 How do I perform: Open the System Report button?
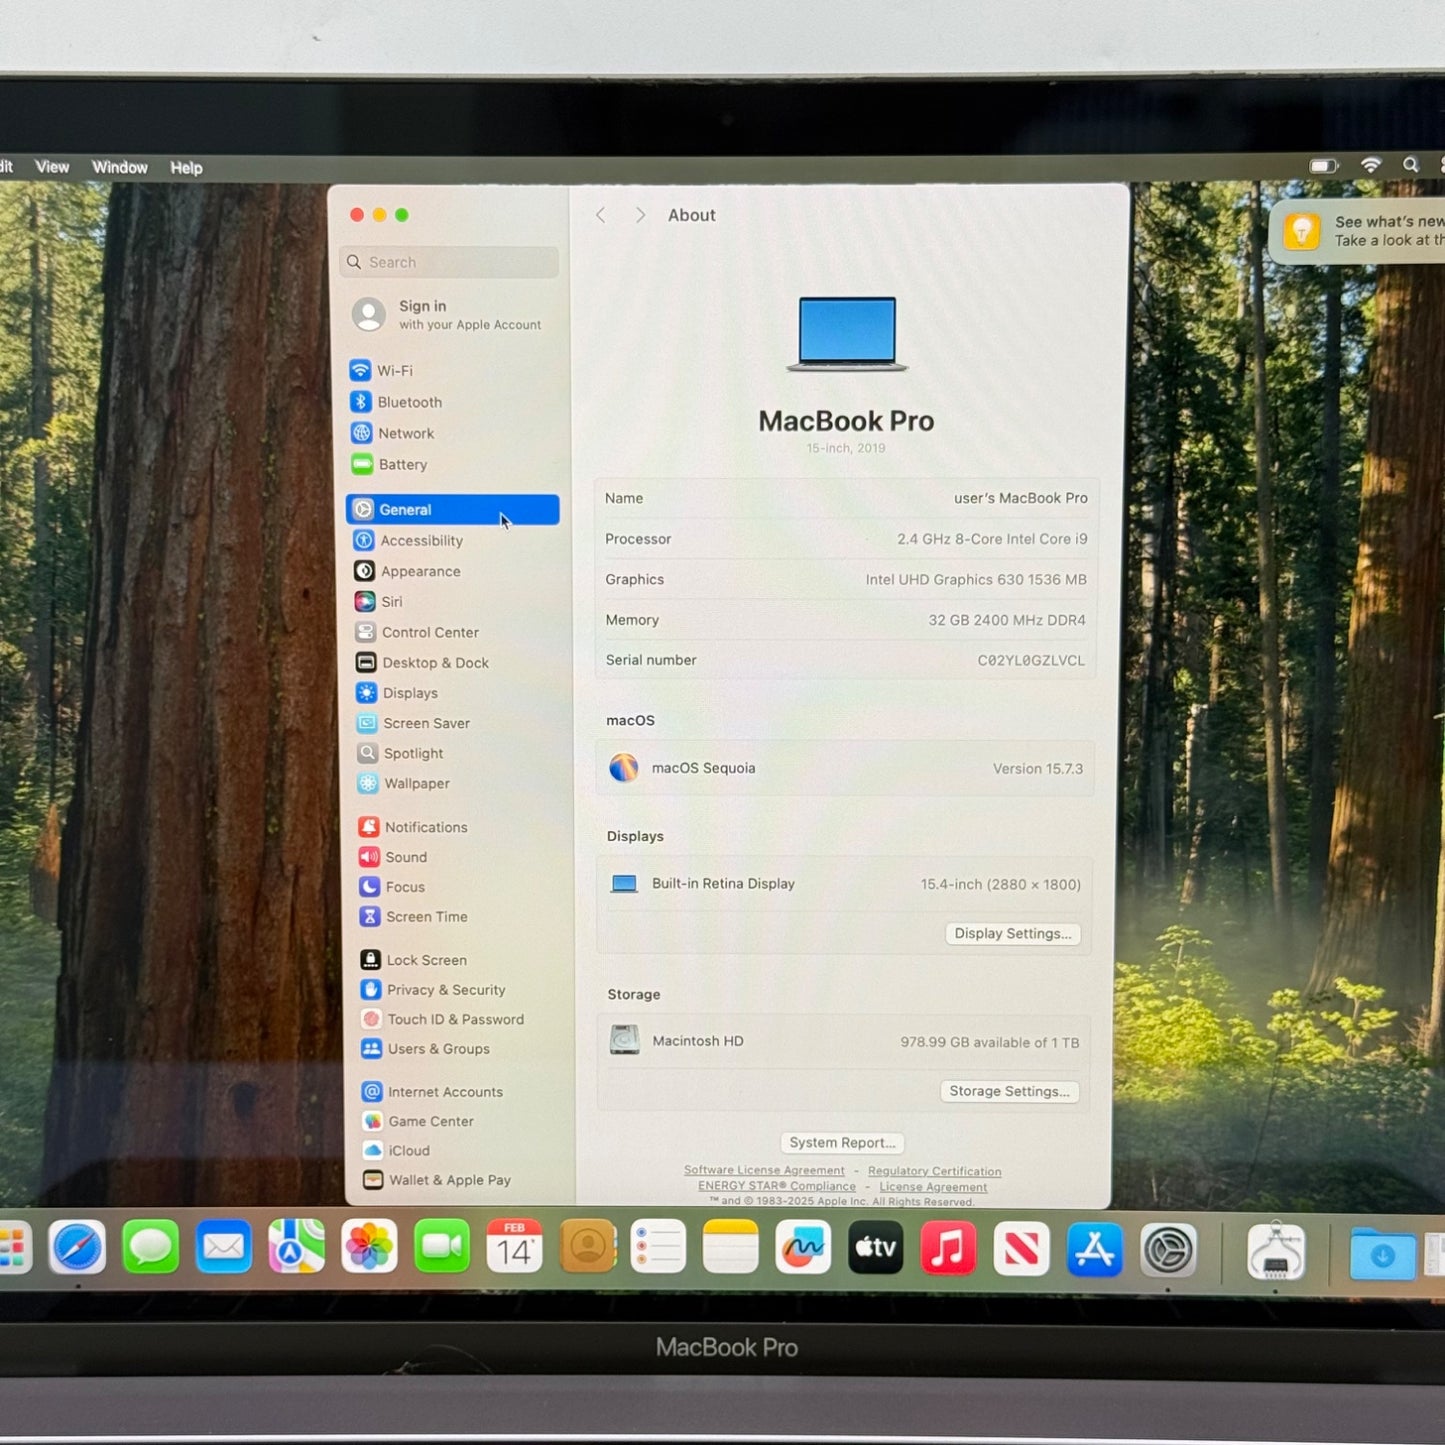pyautogui.click(x=842, y=1142)
